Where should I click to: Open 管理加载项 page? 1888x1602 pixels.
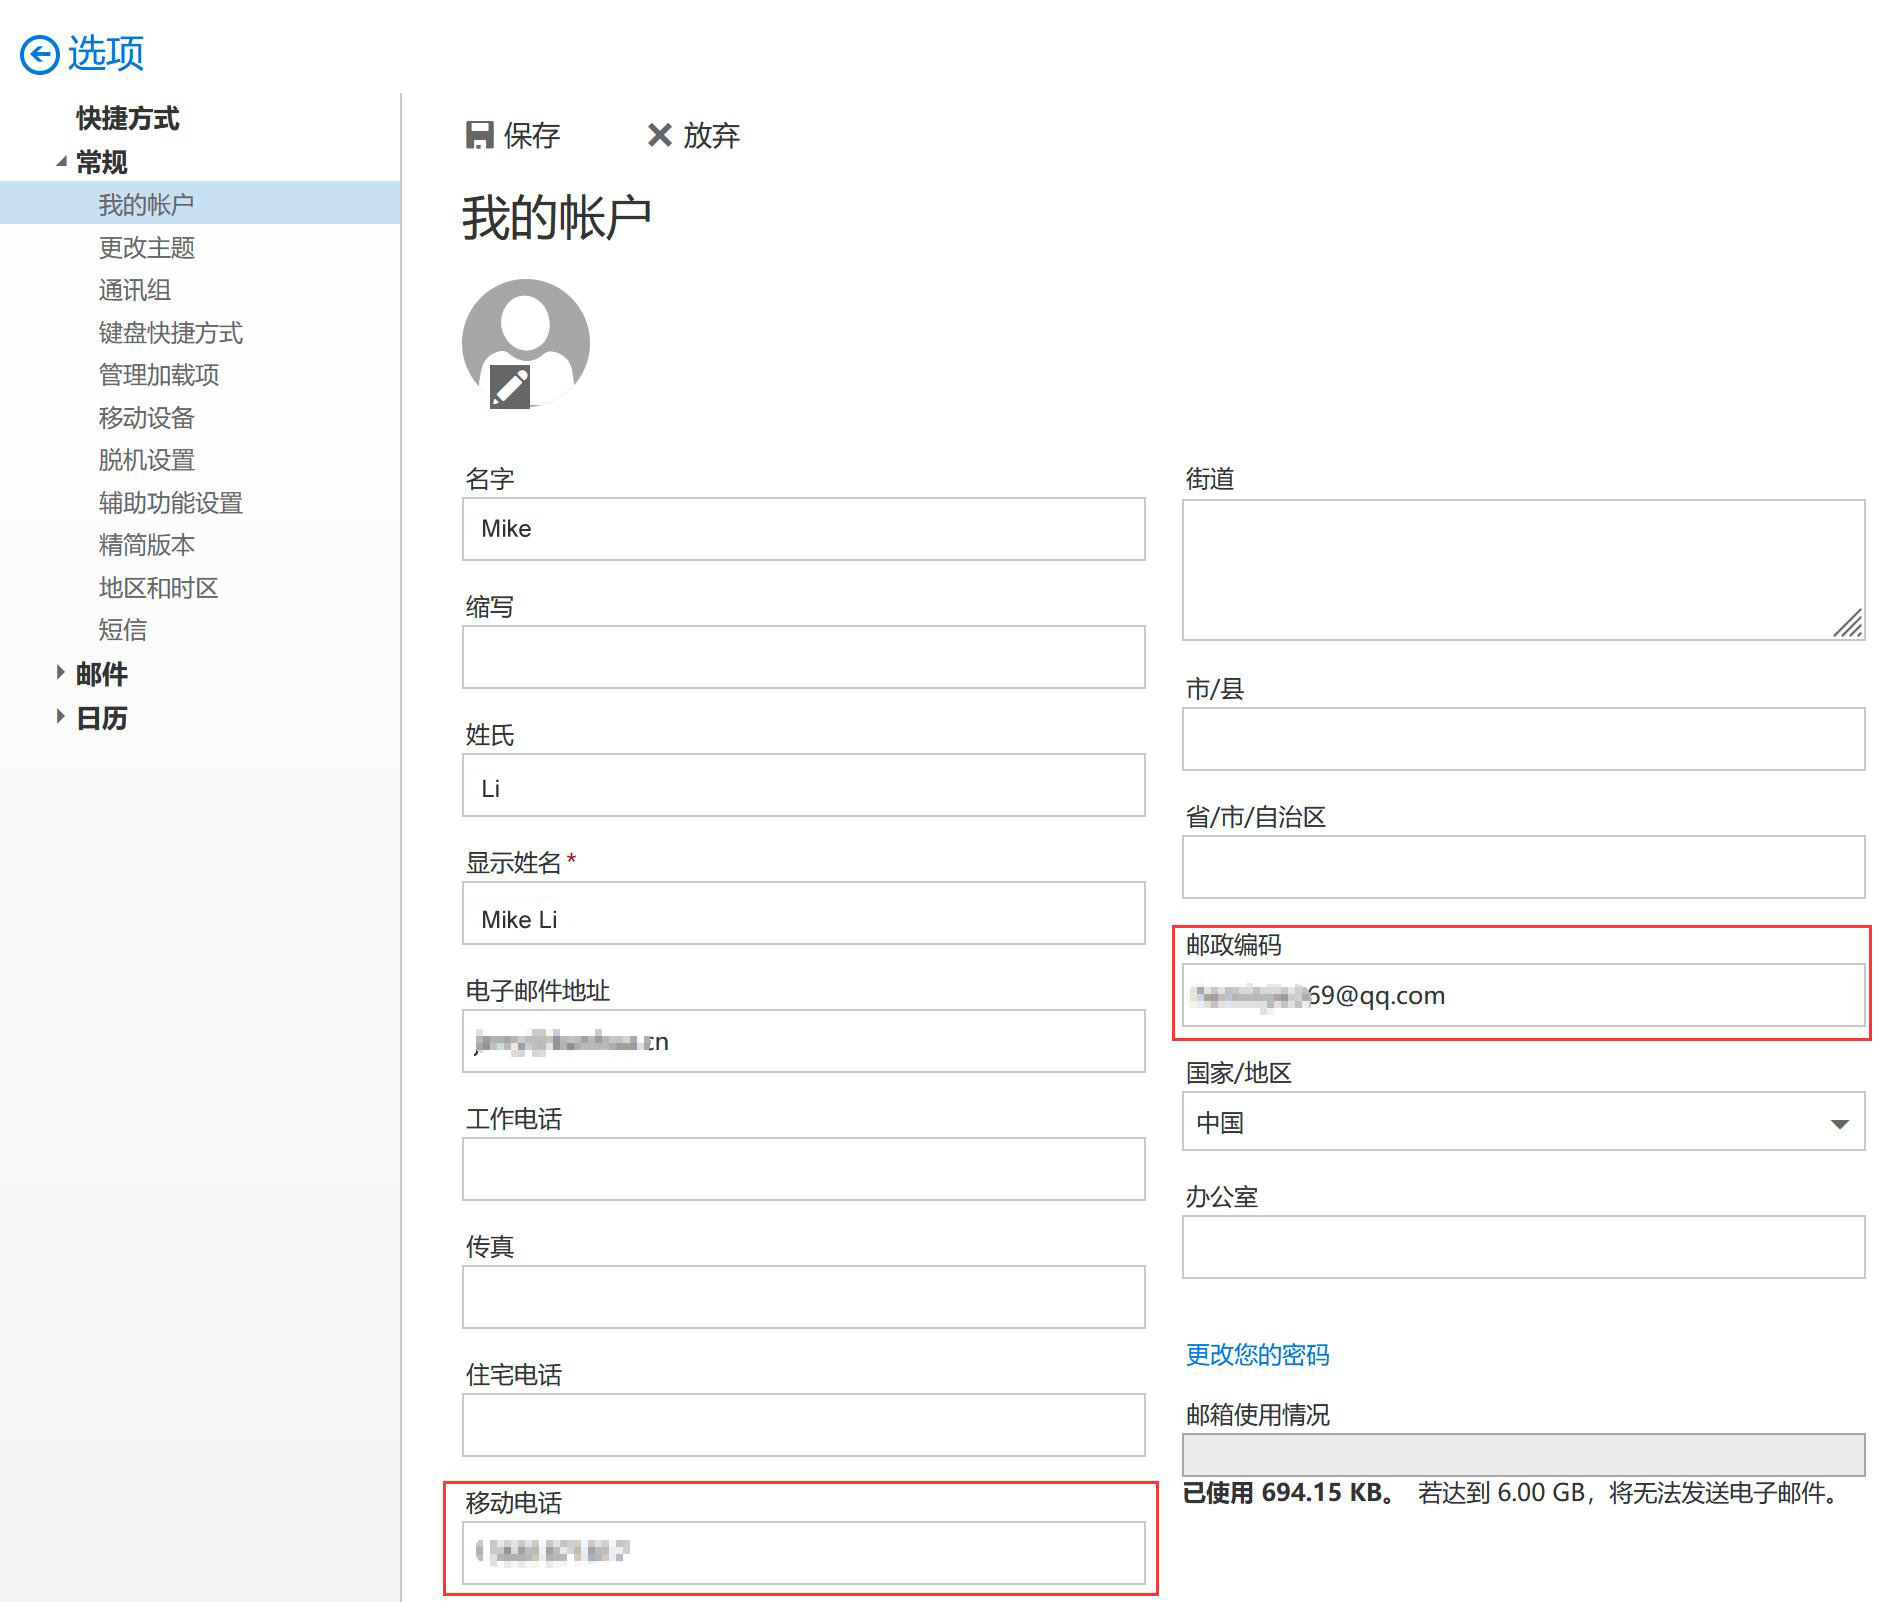click(159, 375)
